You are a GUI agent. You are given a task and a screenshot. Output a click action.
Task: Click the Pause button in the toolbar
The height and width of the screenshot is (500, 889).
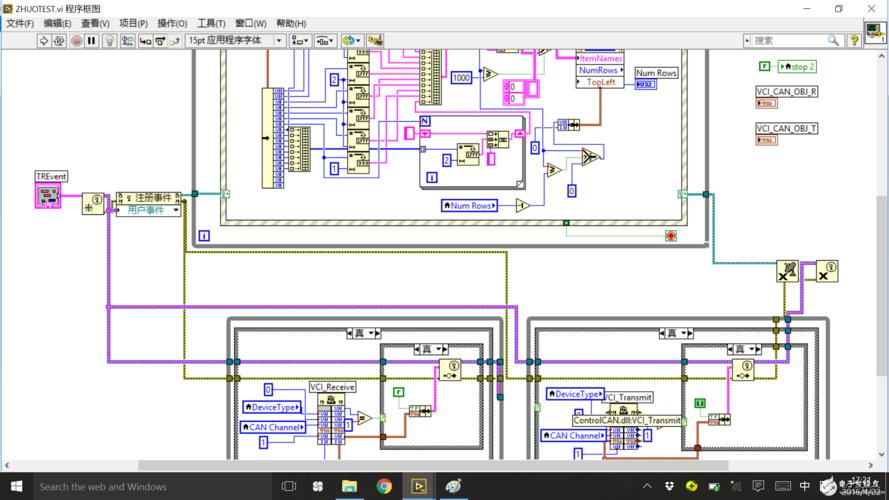click(91, 41)
